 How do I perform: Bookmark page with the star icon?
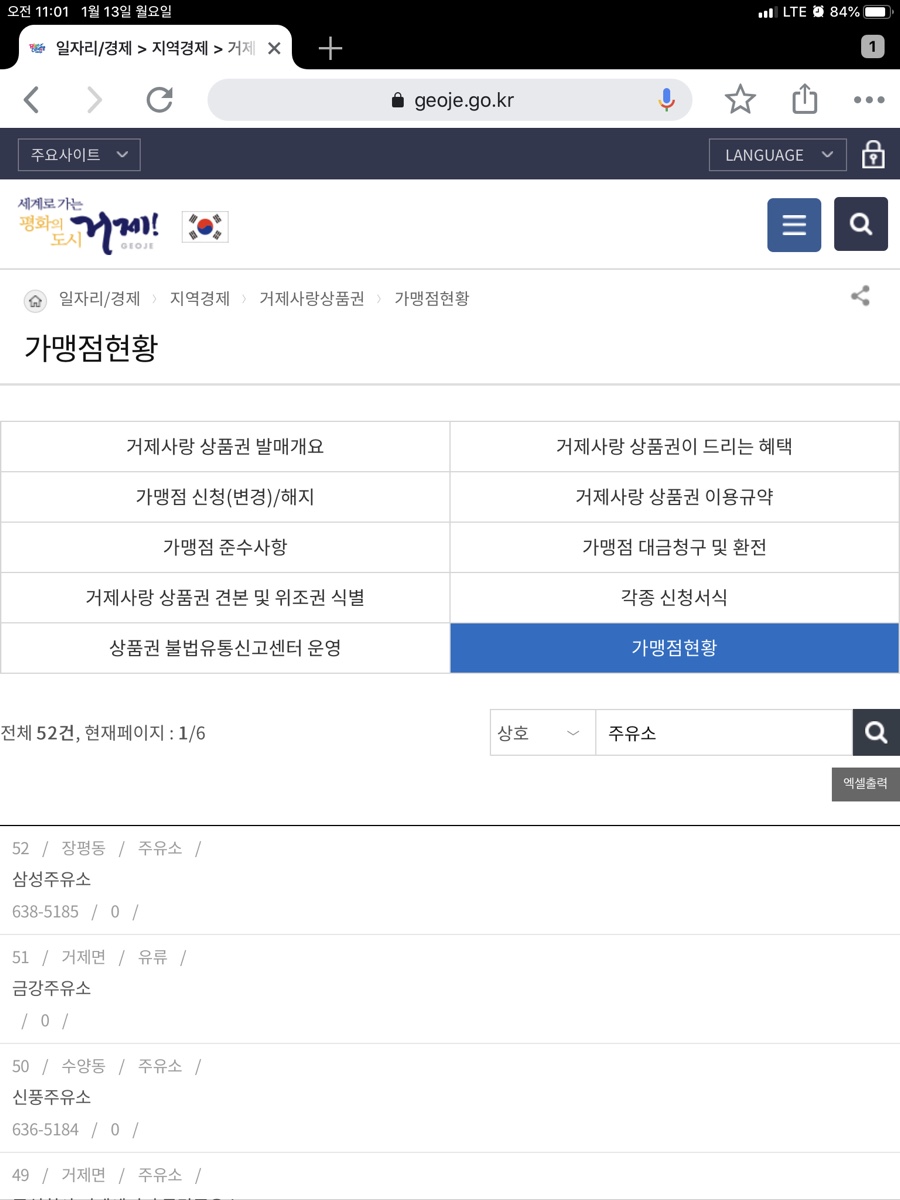click(740, 100)
